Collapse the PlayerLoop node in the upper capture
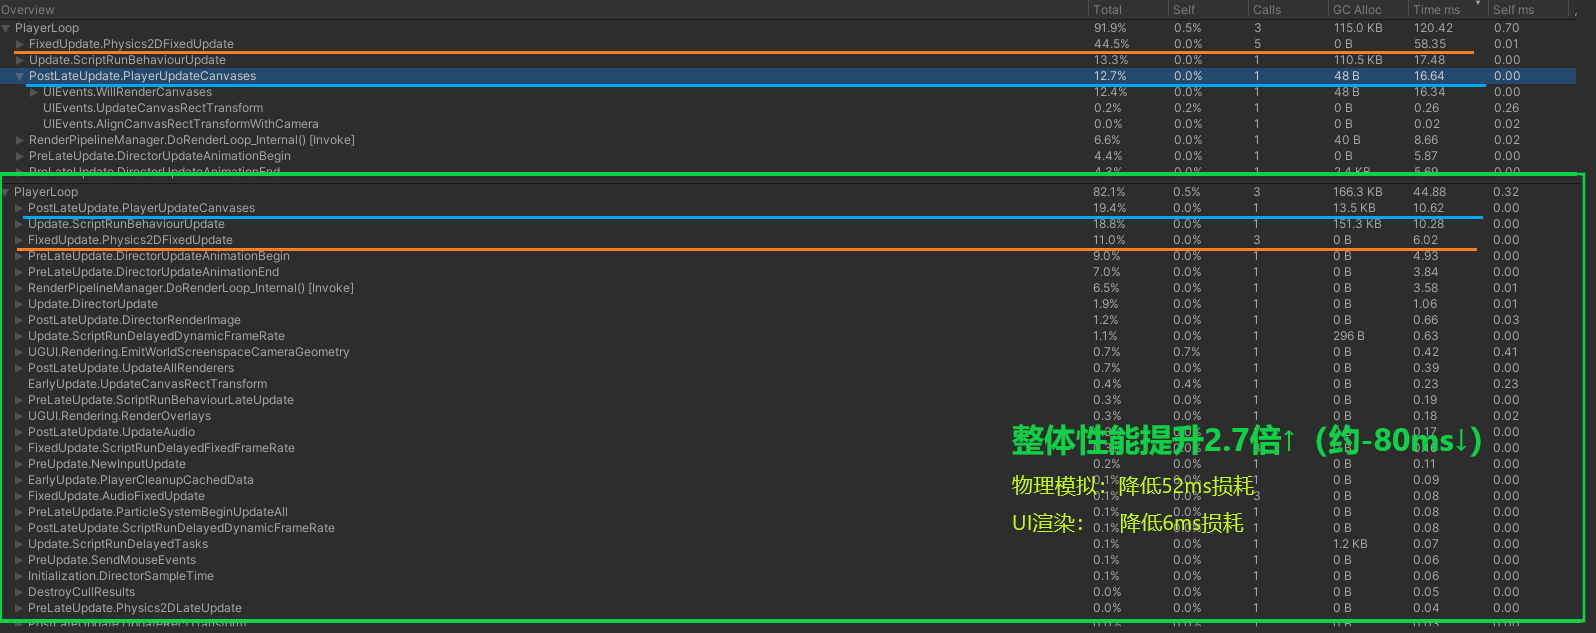 [x=6, y=28]
